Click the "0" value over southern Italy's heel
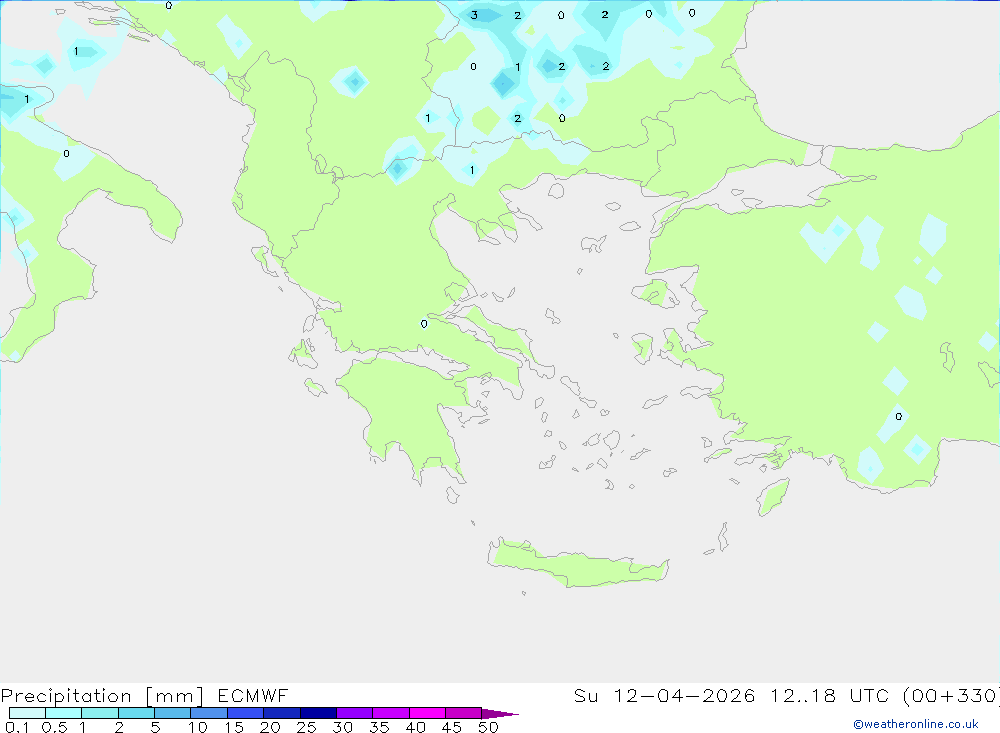The width and height of the screenshot is (1000, 733). (x=66, y=154)
